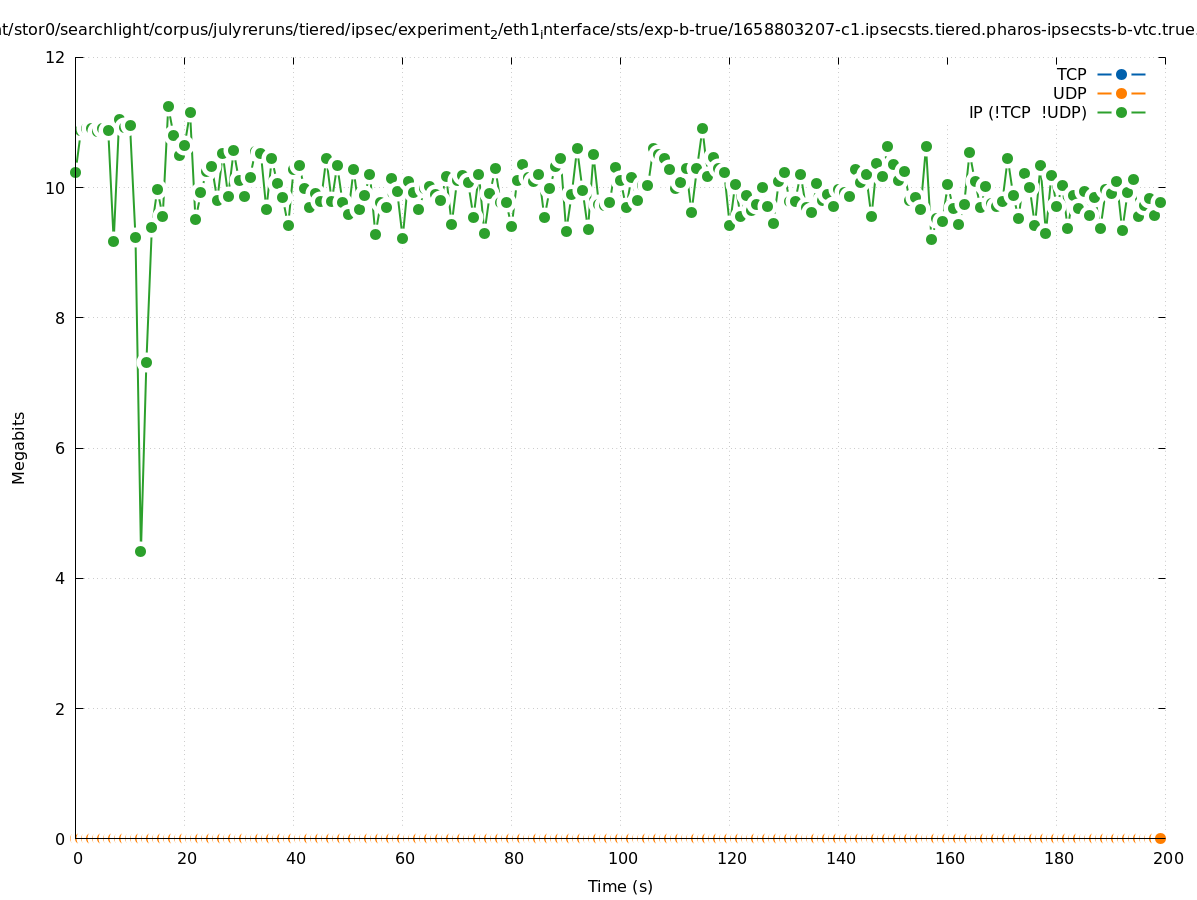The width and height of the screenshot is (1197, 900).
Task: Click the first green data point at time 0
Action: coord(75,172)
